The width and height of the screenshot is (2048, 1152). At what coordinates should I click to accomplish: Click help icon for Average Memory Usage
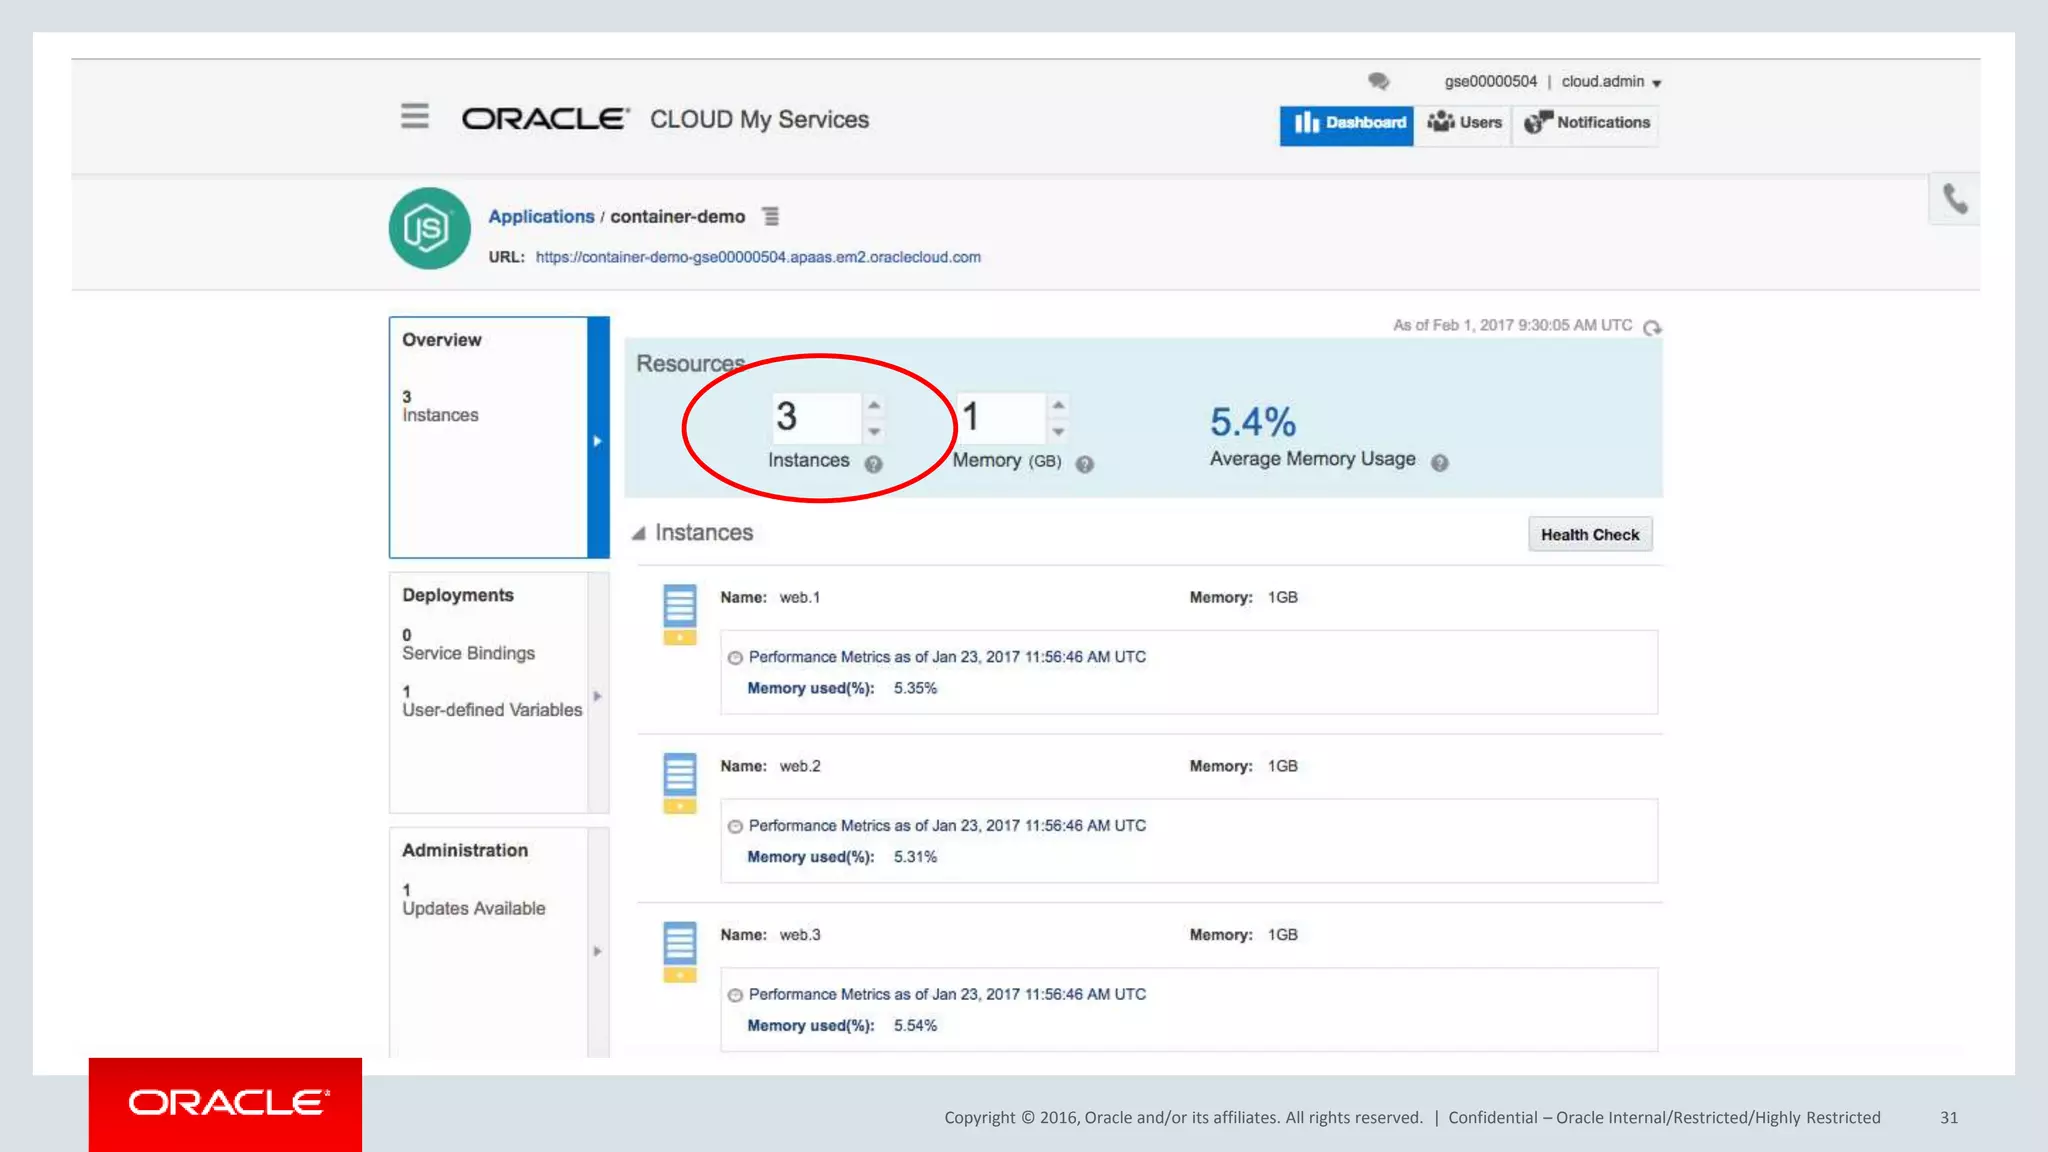(1439, 462)
